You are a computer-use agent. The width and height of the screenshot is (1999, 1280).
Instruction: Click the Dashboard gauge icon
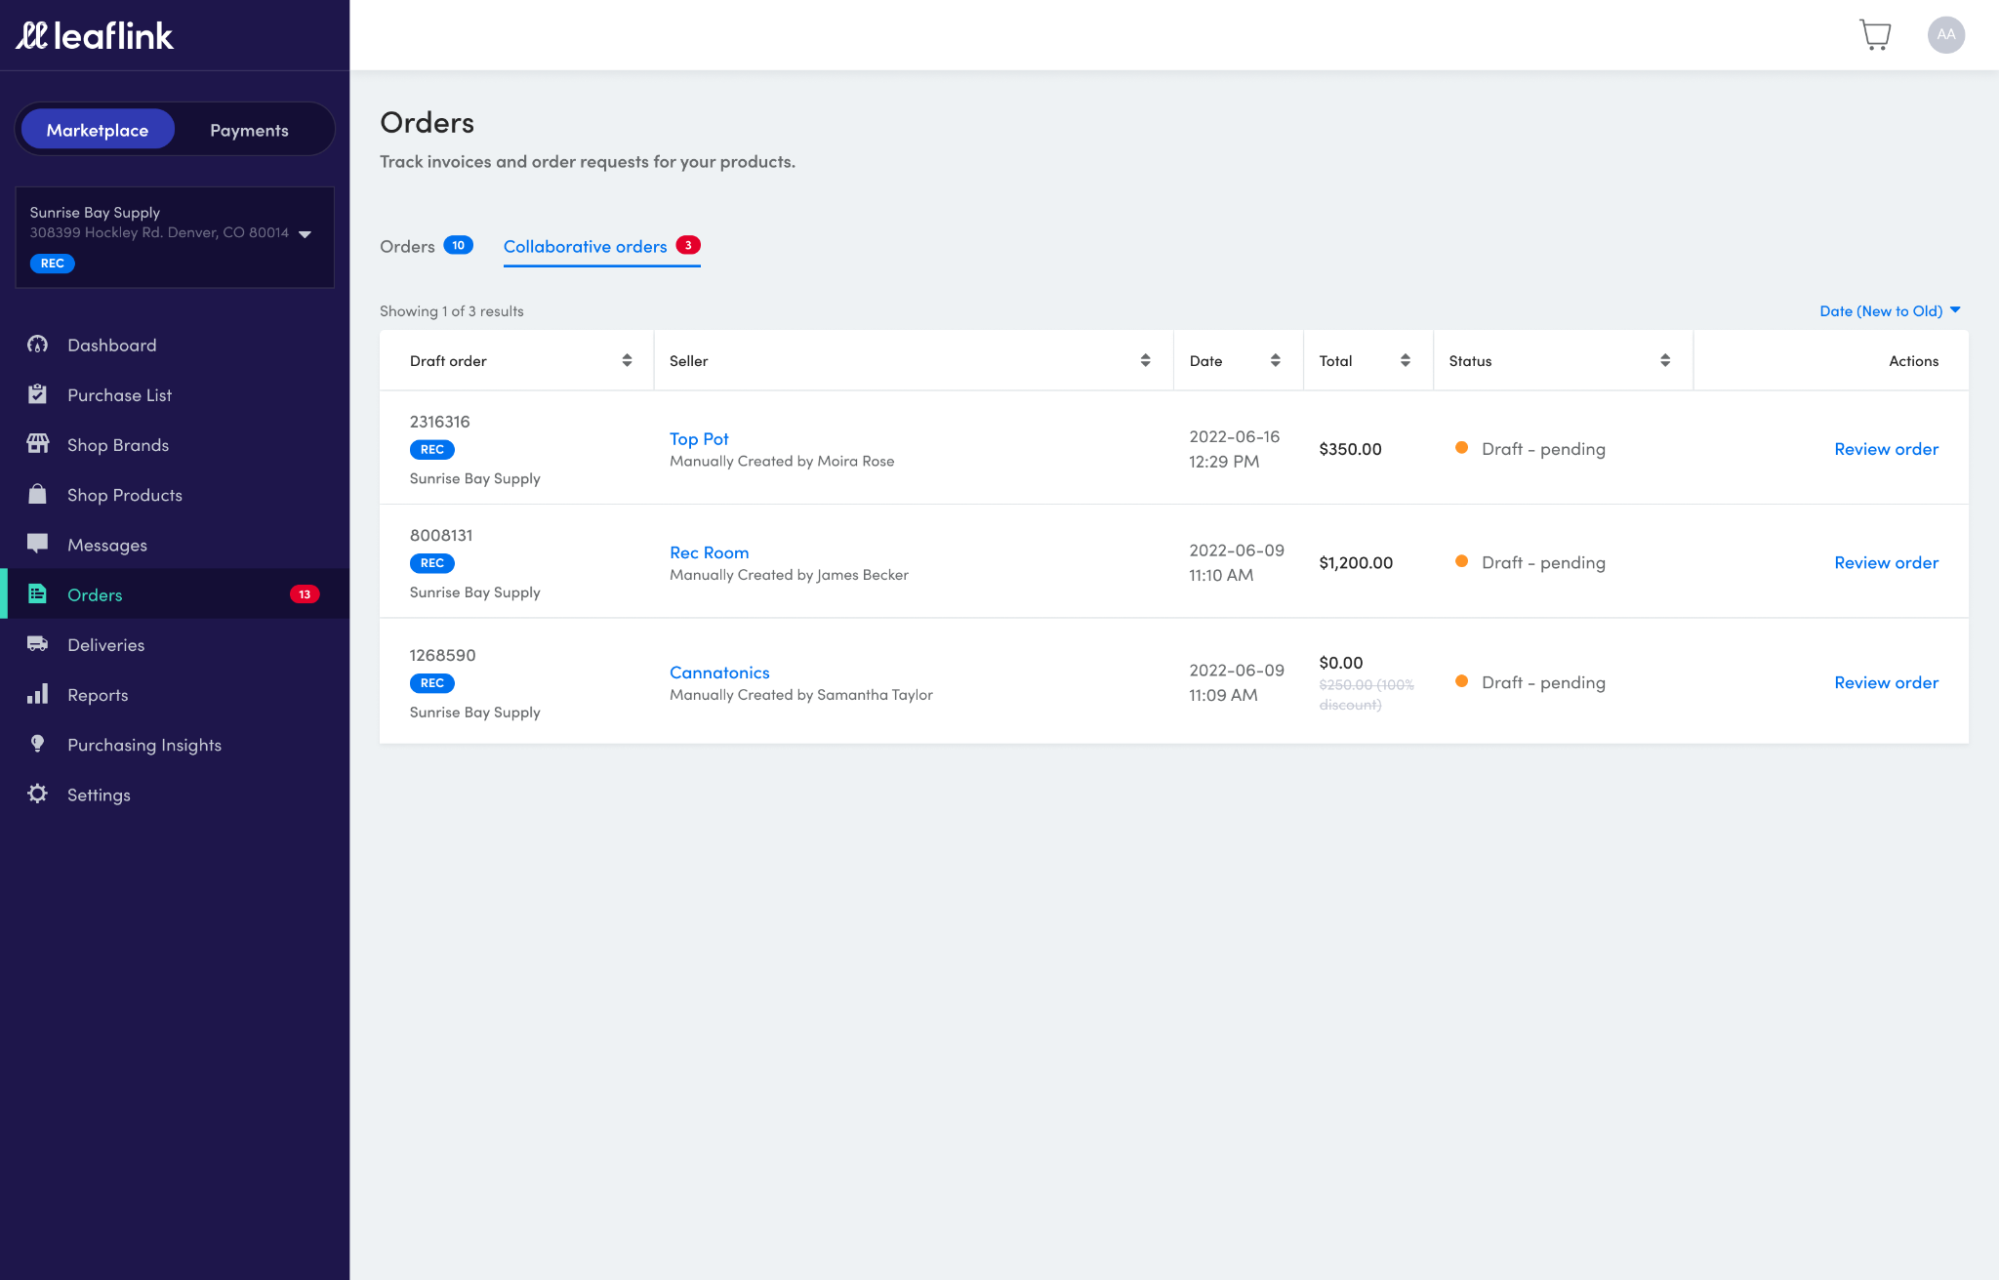38,345
